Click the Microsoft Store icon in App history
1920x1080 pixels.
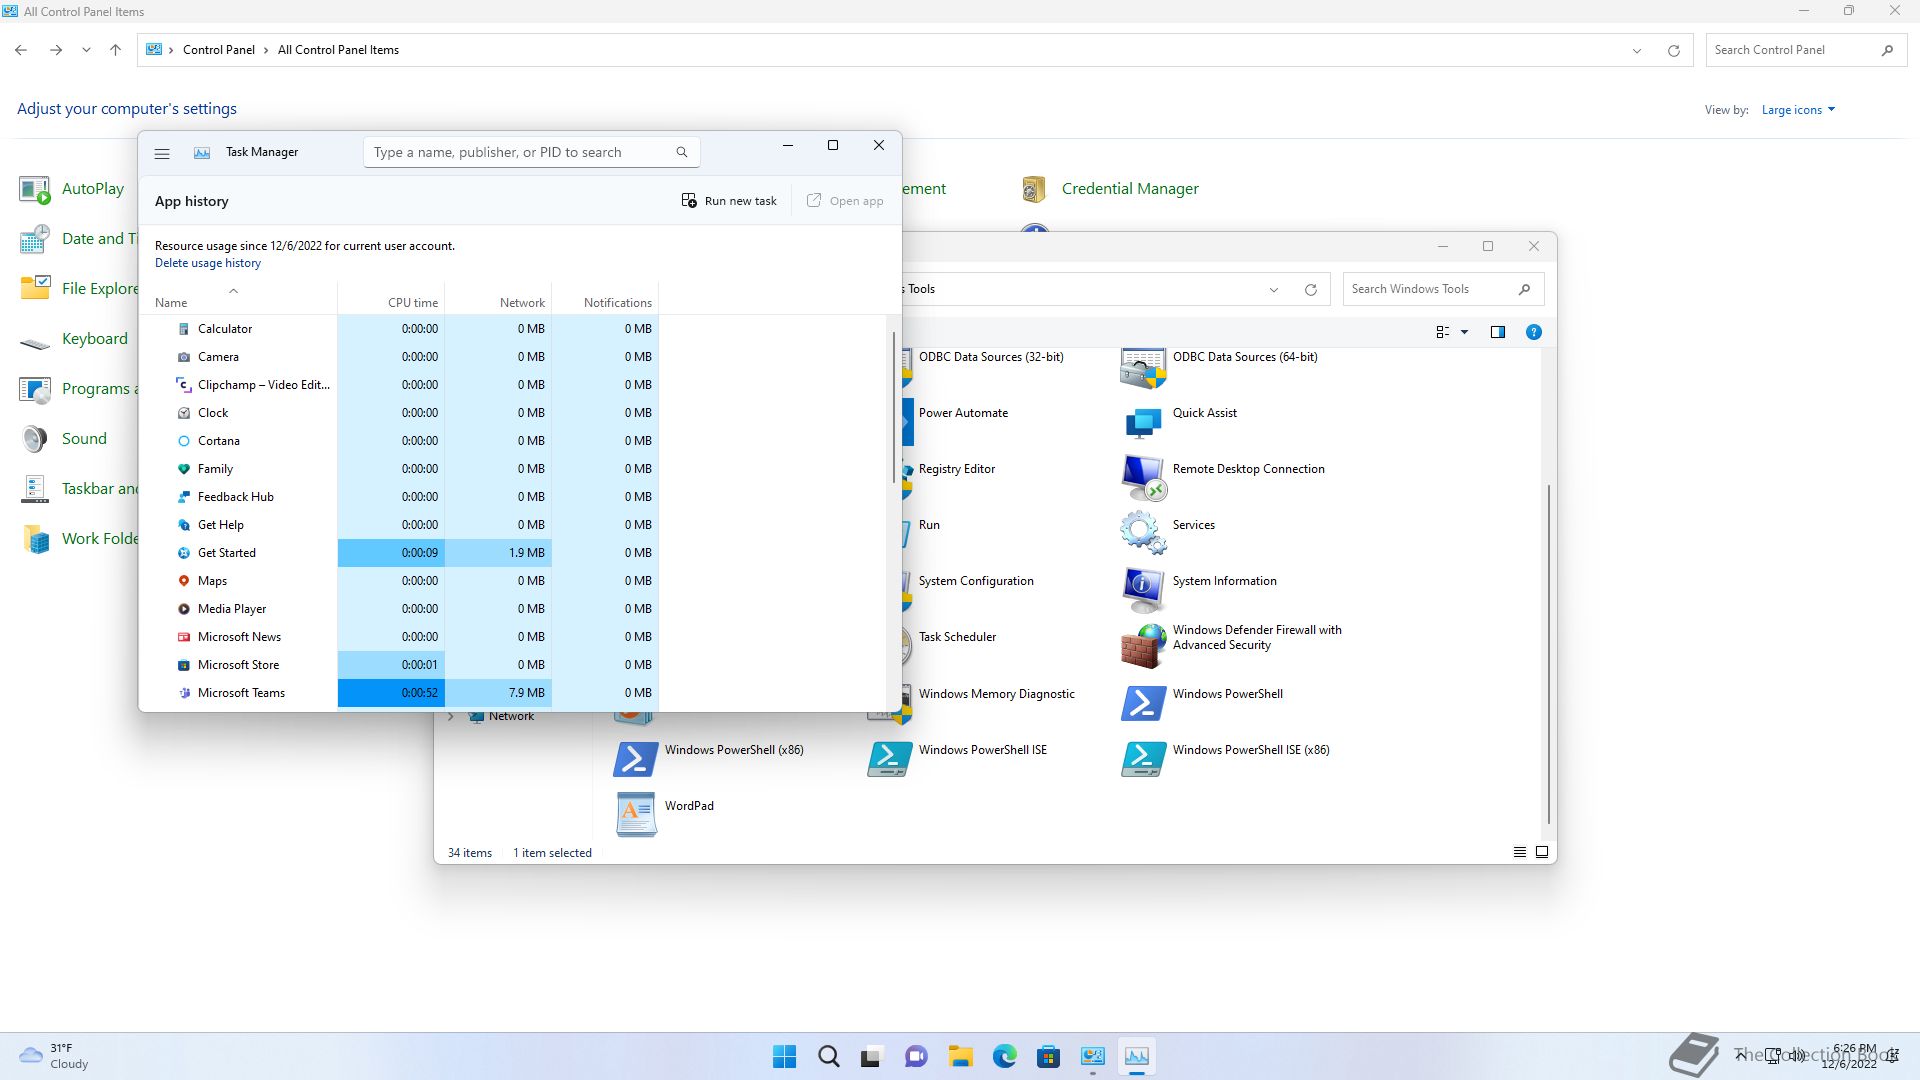(x=184, y=665)
